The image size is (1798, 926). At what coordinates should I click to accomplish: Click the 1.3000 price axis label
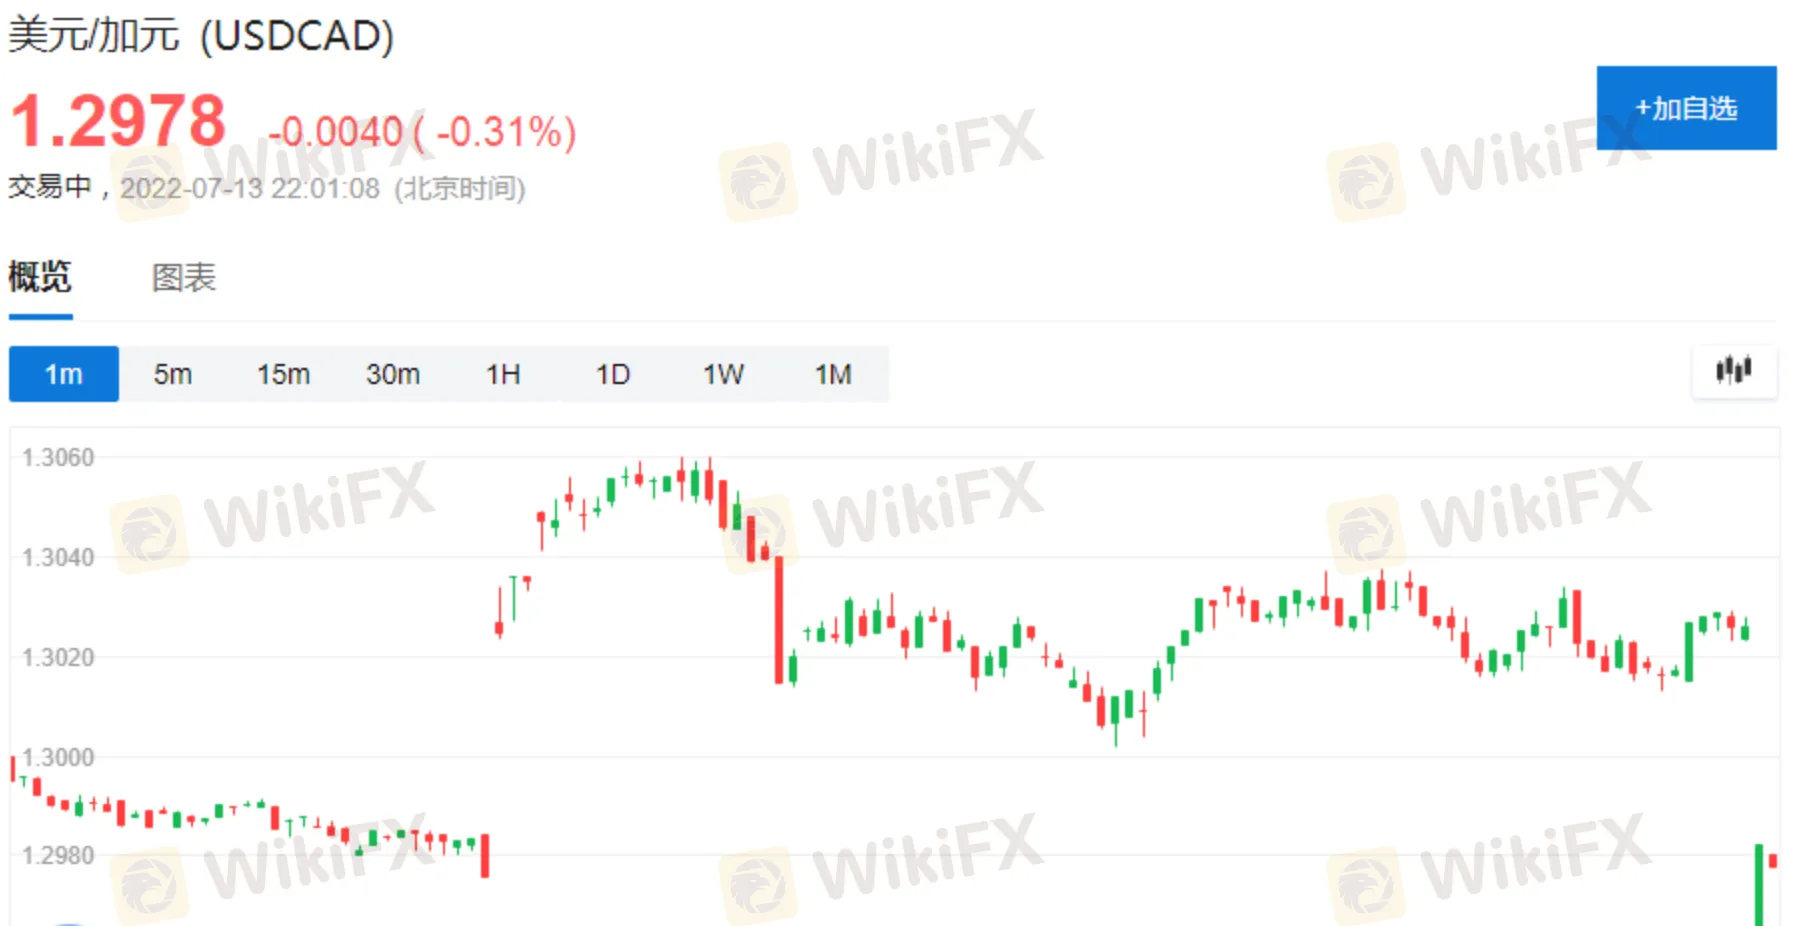(58, 757)
